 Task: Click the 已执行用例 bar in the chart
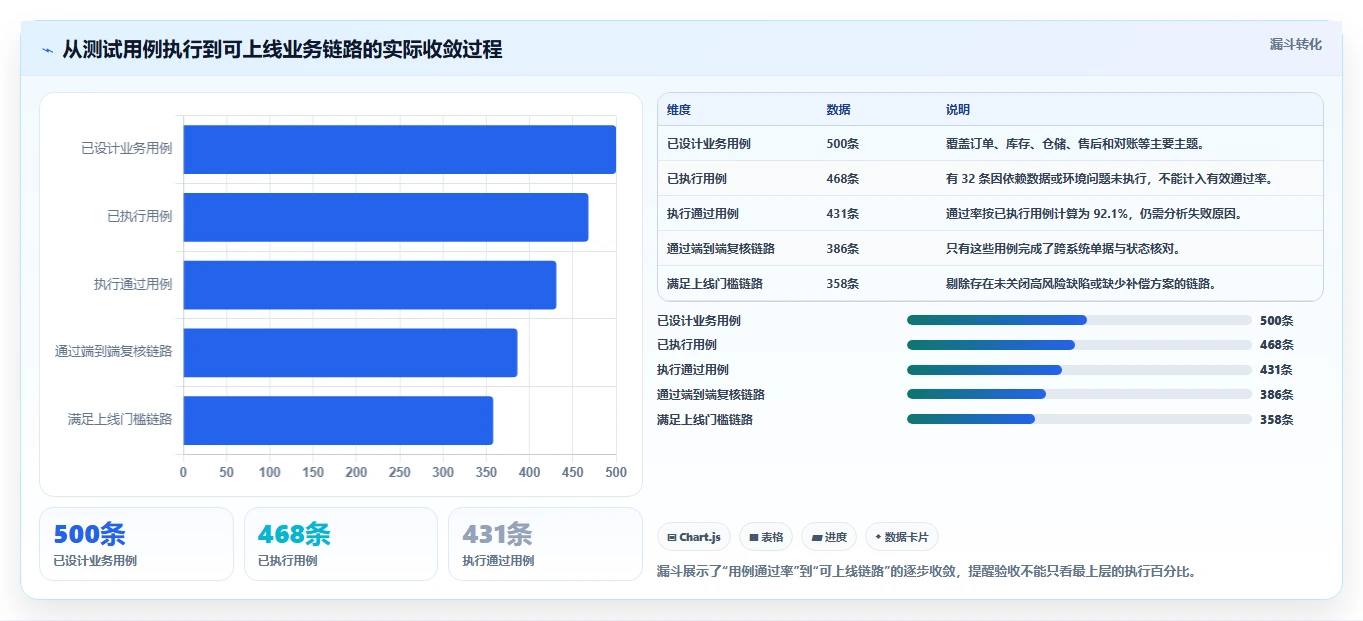click(x=385, y=217)
